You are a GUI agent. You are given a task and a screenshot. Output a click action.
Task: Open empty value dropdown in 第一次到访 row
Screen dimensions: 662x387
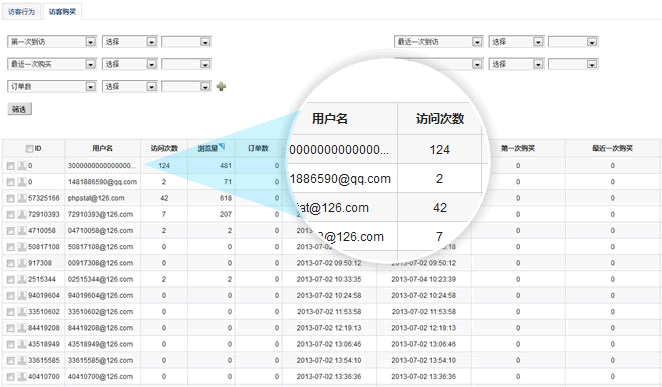[186, 42]
